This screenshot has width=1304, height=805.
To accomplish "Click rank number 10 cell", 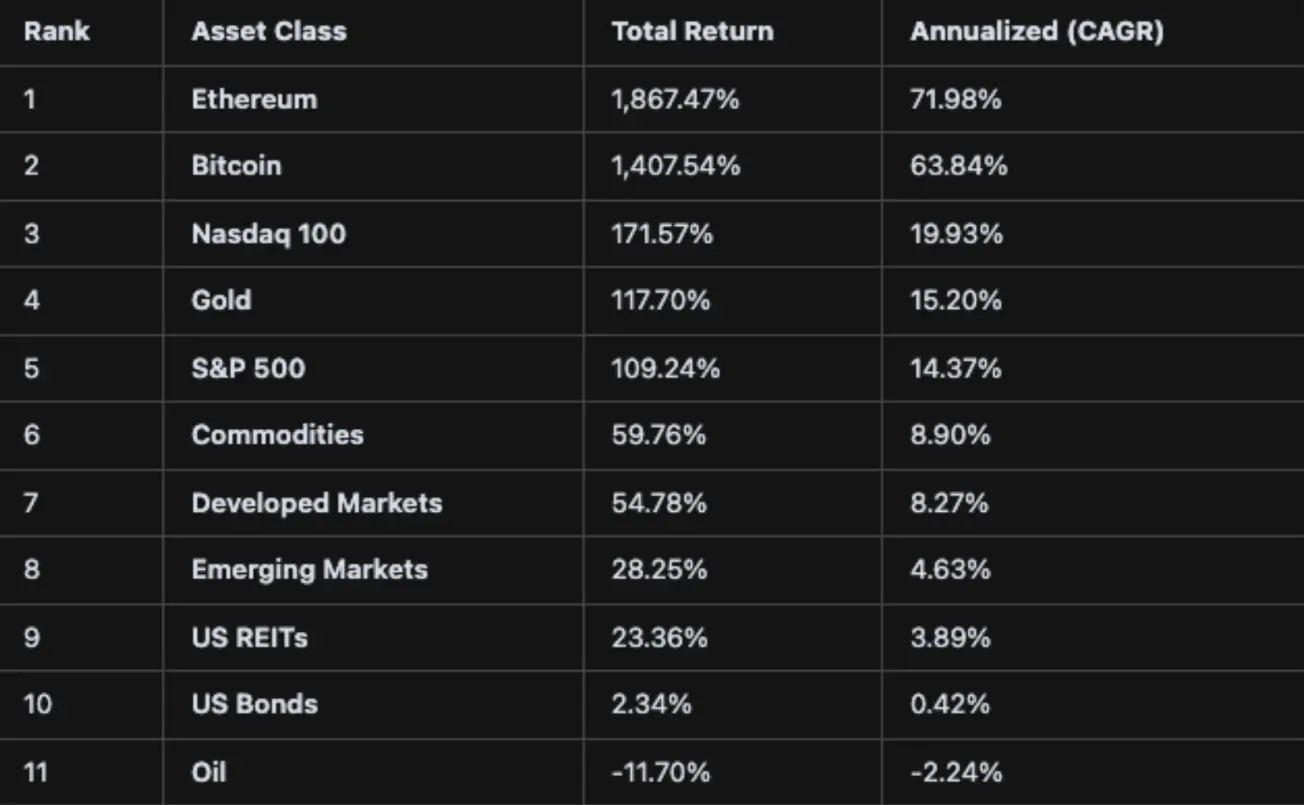I will (x=37, y=704).
